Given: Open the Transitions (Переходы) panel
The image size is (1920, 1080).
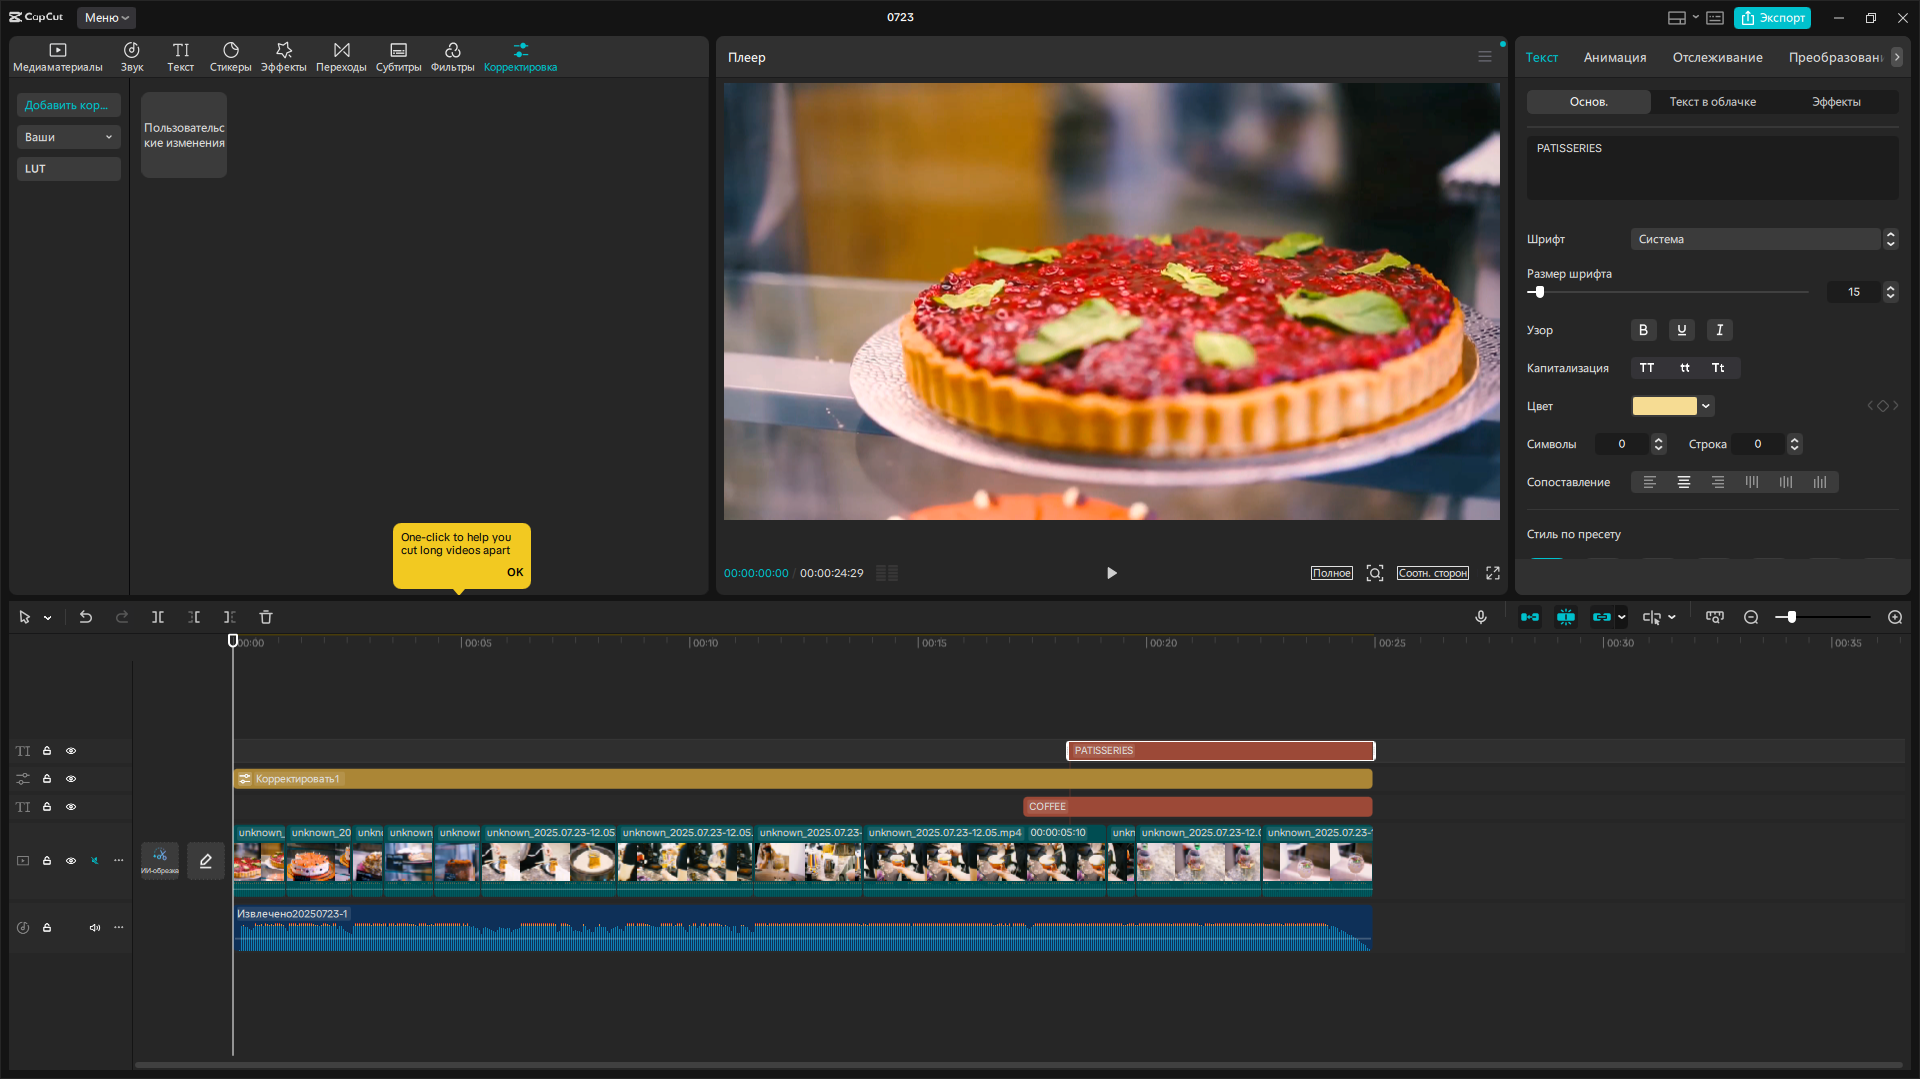Looking at the screenshot, I should click(x=341, y=57).
